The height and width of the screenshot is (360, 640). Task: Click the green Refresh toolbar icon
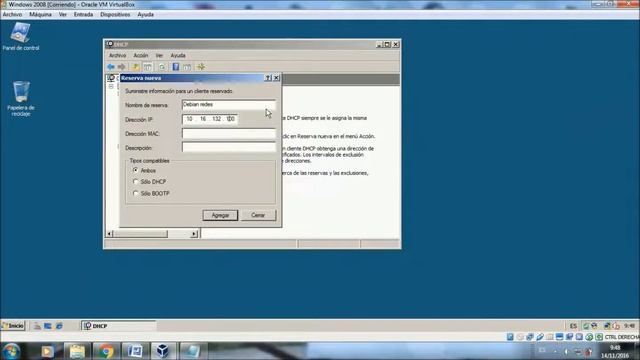(x=162, y=67)
